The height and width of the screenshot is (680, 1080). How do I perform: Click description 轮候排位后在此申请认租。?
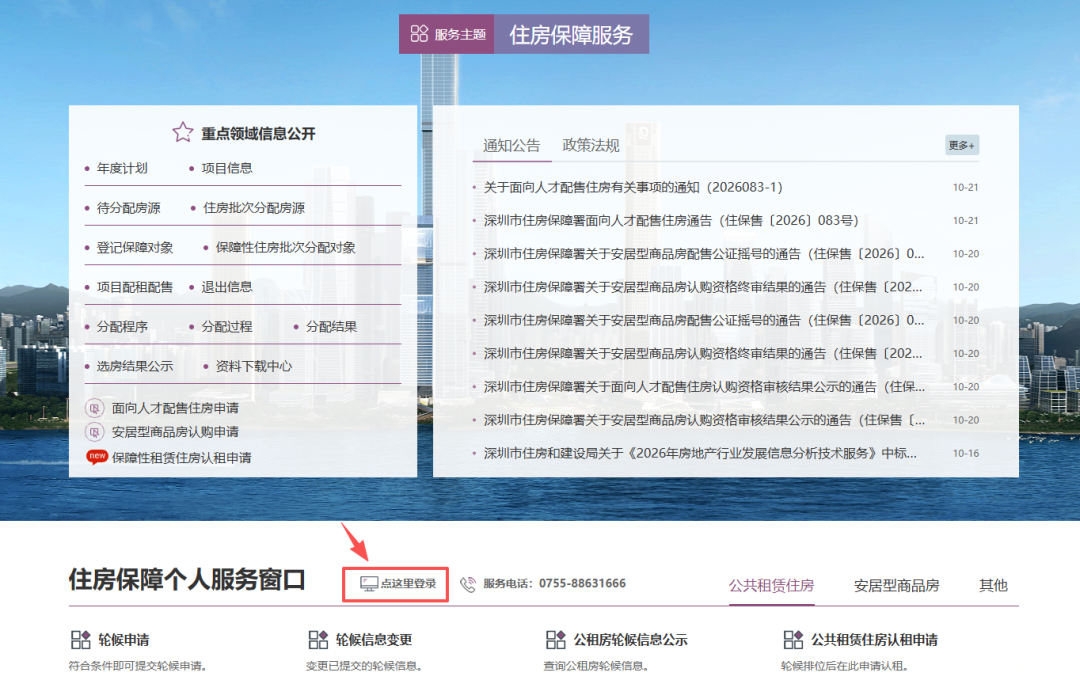click(844, 666)
